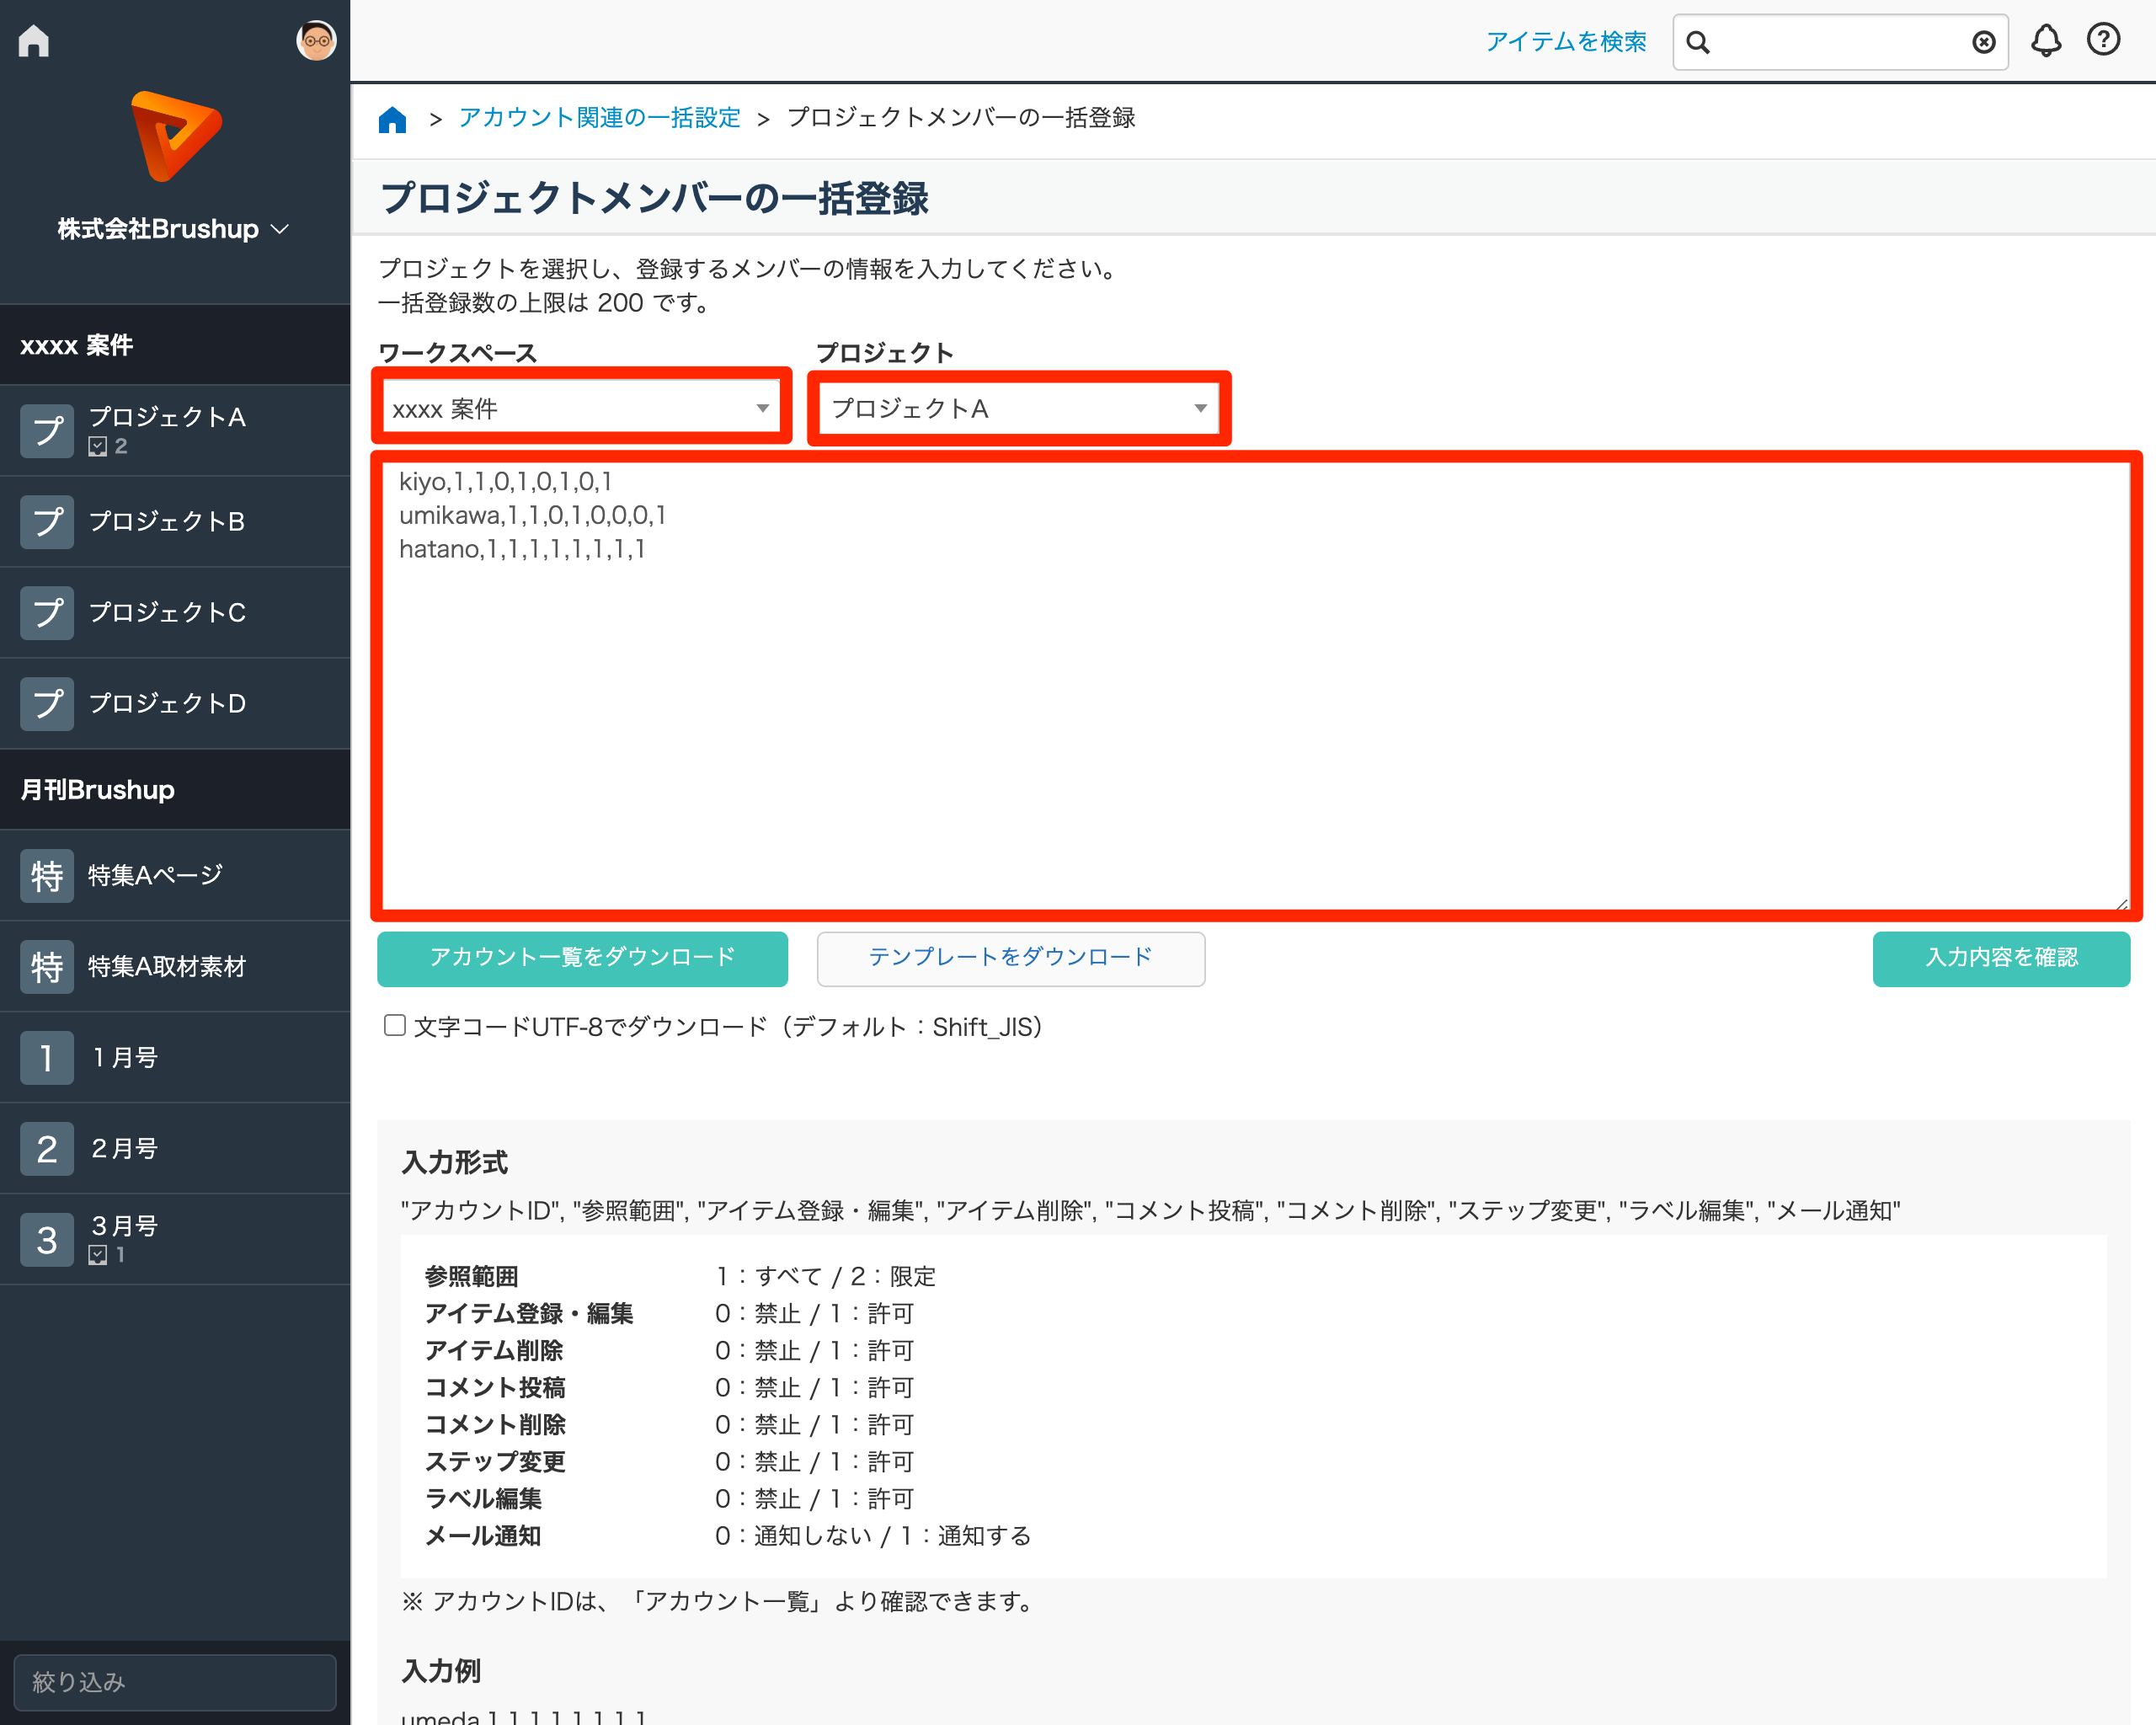Open the ワークスペース dropdown showing xxxx 案件
Viewport: 2156px width, 1725px height.
click(x=581, y=408)
